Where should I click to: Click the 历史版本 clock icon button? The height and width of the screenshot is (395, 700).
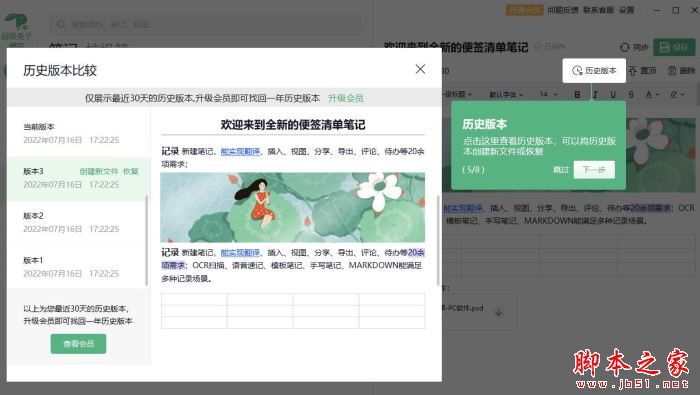(594, 71)
